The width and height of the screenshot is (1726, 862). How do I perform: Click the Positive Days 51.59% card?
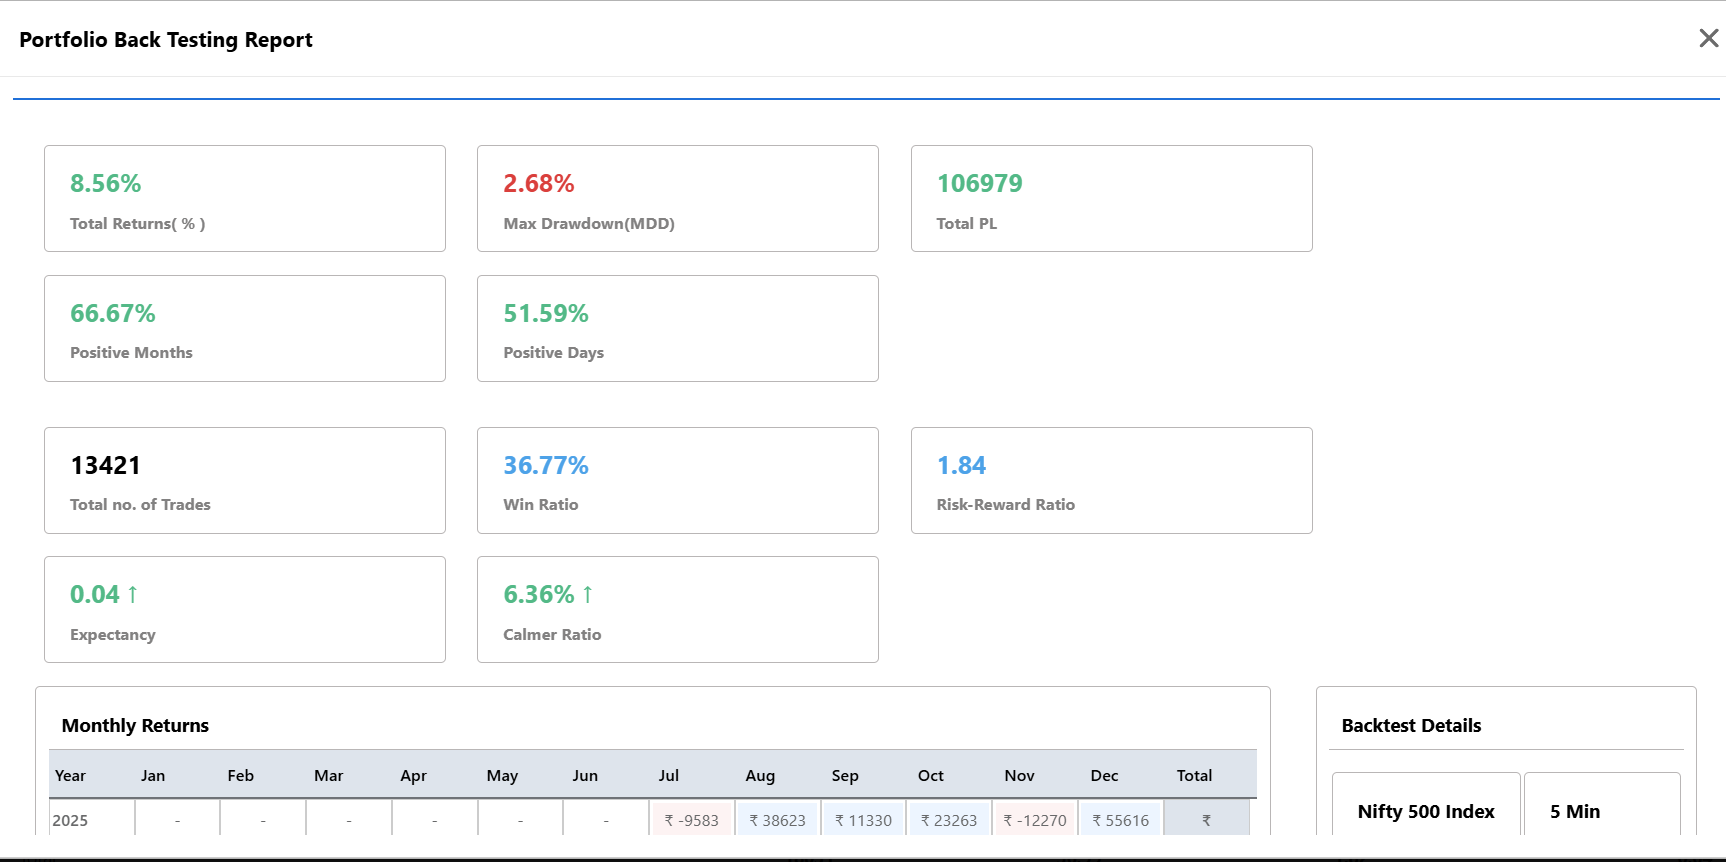coord(678,328)
